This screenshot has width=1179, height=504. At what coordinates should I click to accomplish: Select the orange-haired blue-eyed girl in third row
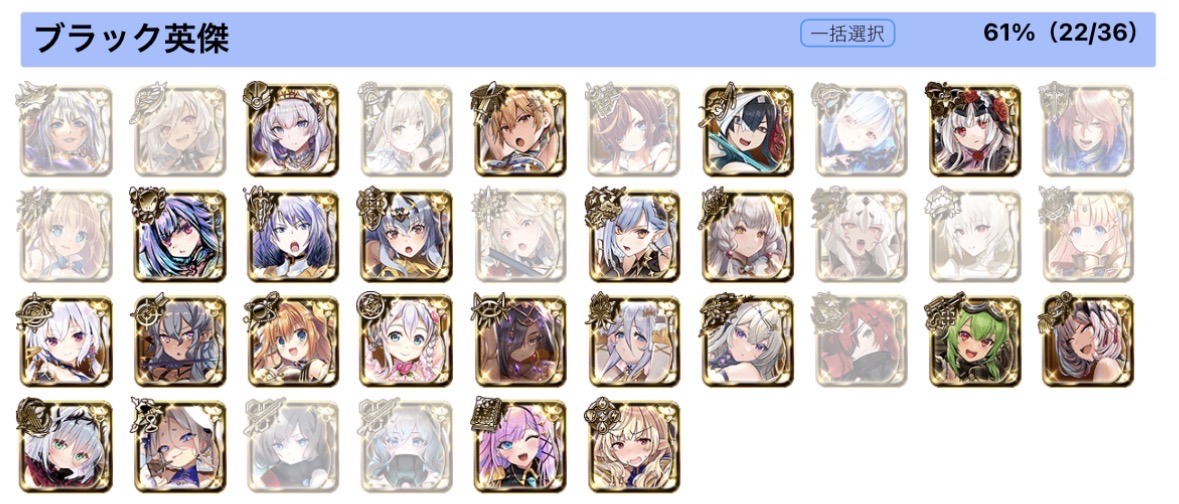(x=292, y=341)
